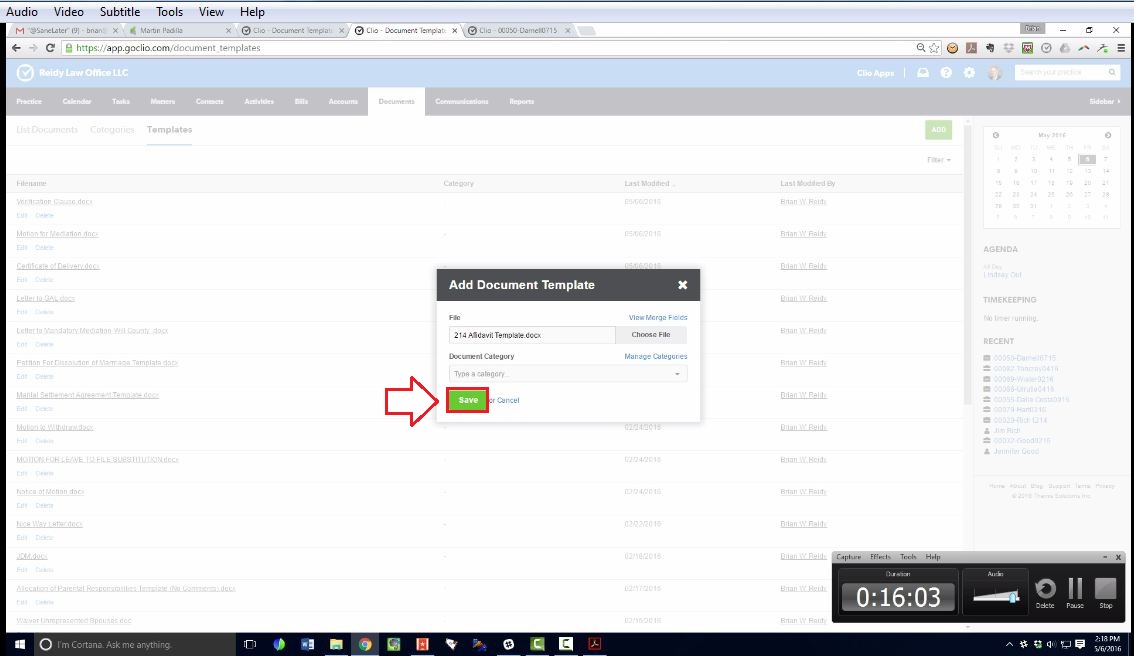The width and height of the screenshot is (1134, 656).
Task: Open Chrome from the taskbar
Action: tap(365, 644)
